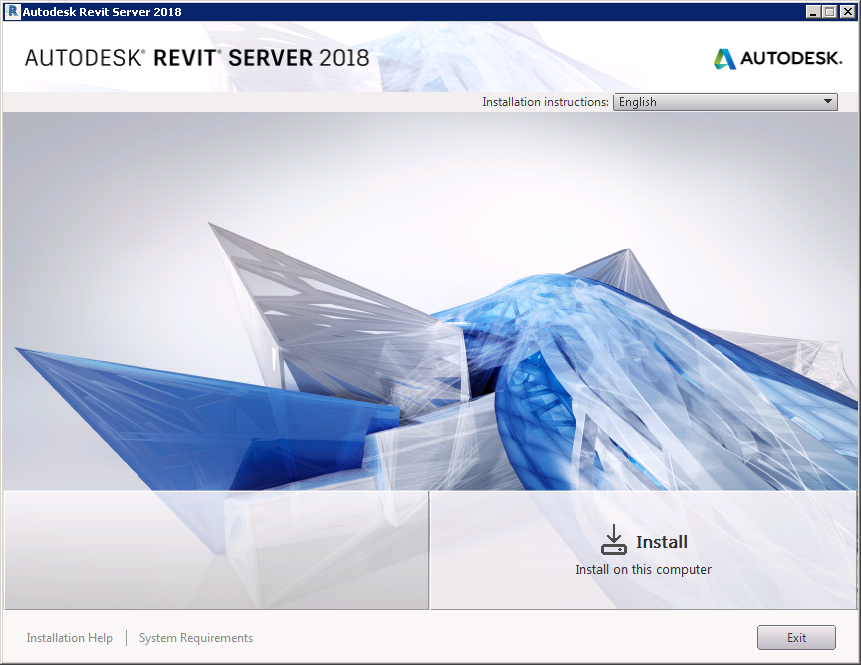Close the installer window

(847, 12)
